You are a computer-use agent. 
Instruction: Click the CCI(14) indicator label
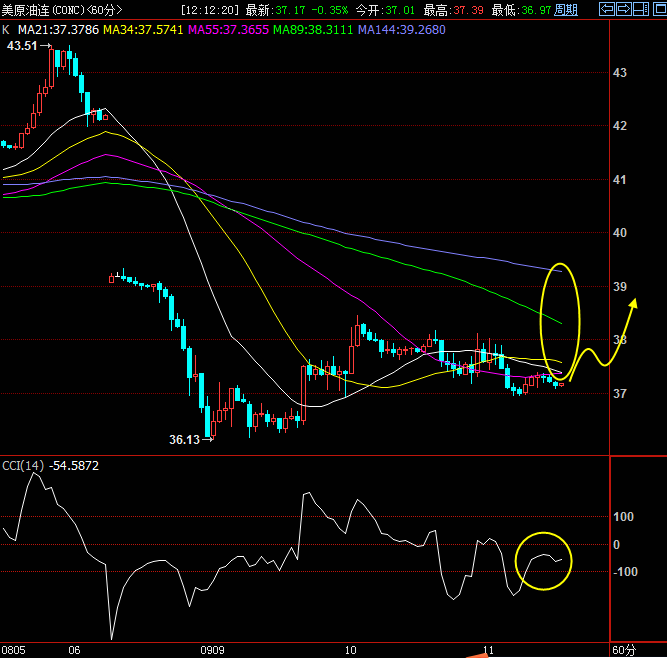click(x=23, y=466)
